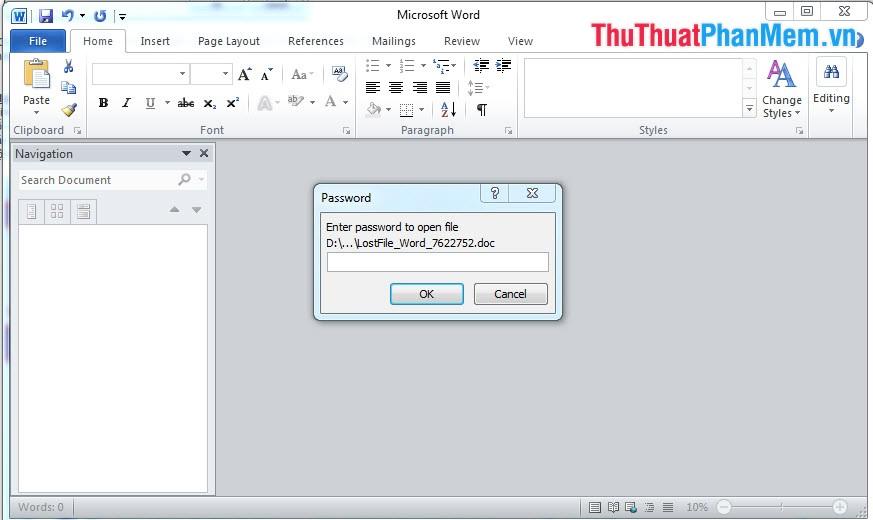Toggle Superscript formatting
Viewport: 873px width, 520px height.
point(233,102)
